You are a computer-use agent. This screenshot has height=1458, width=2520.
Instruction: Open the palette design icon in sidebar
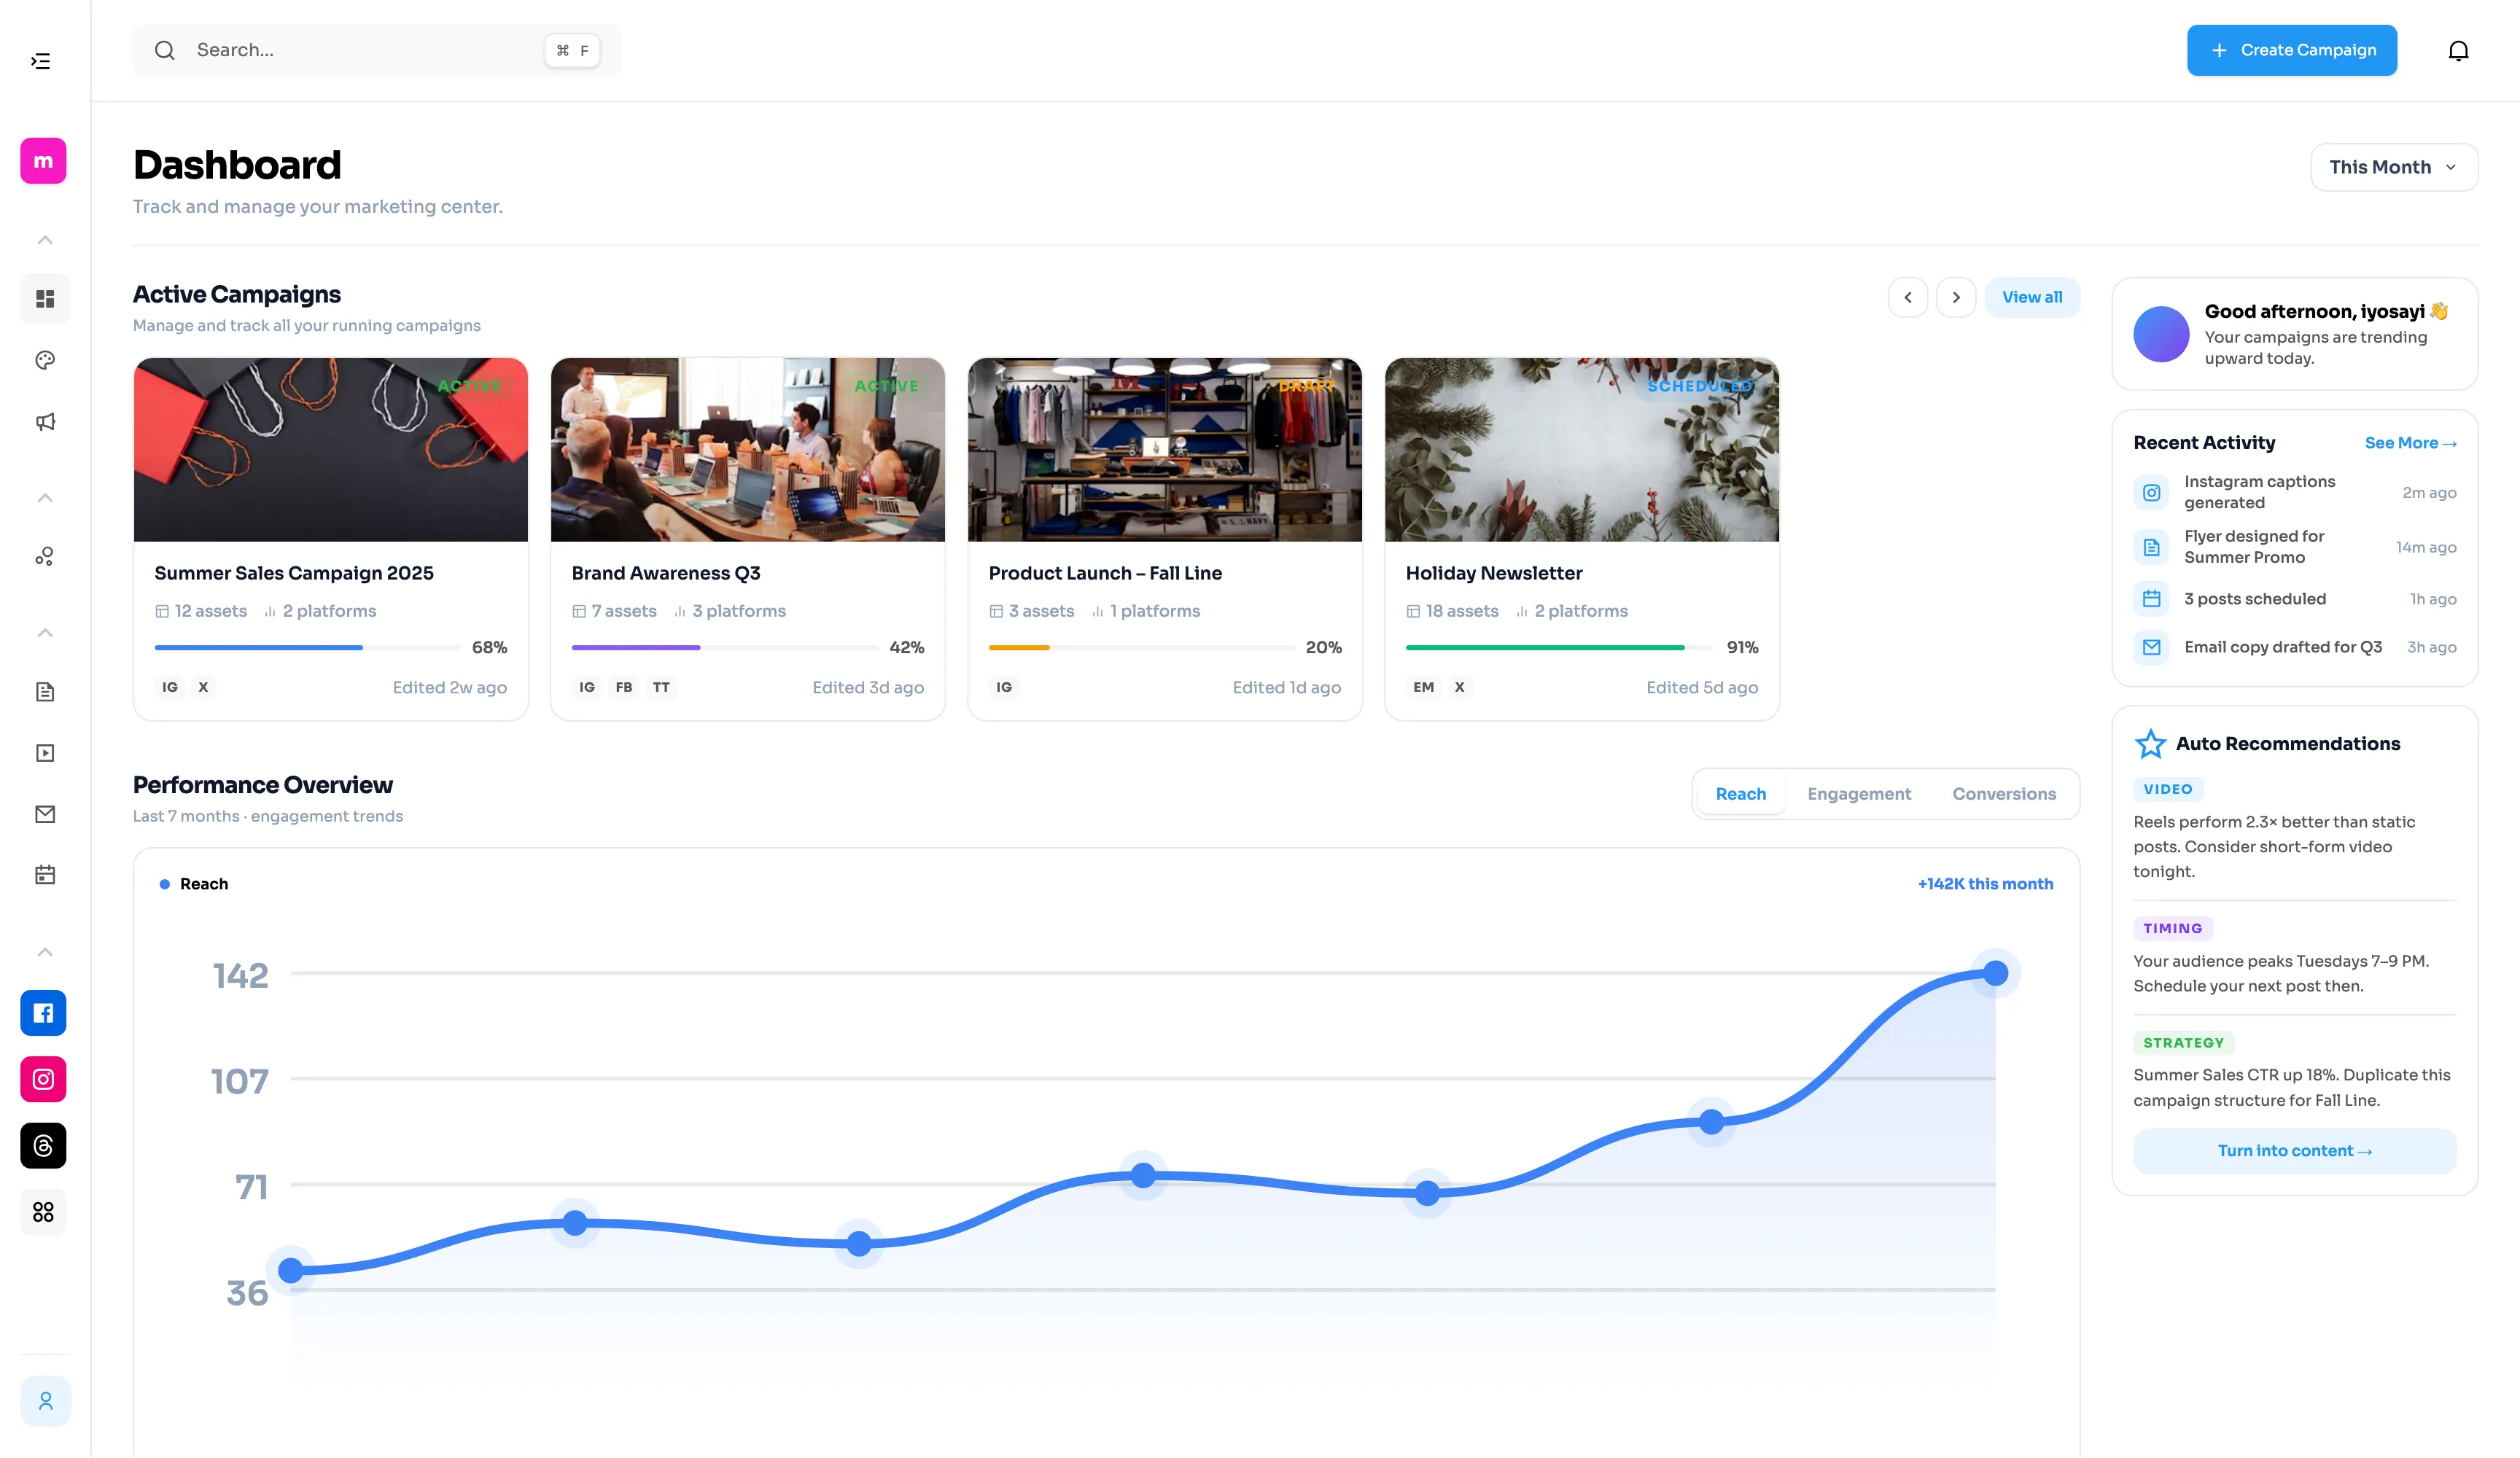(x=45, y=360)
